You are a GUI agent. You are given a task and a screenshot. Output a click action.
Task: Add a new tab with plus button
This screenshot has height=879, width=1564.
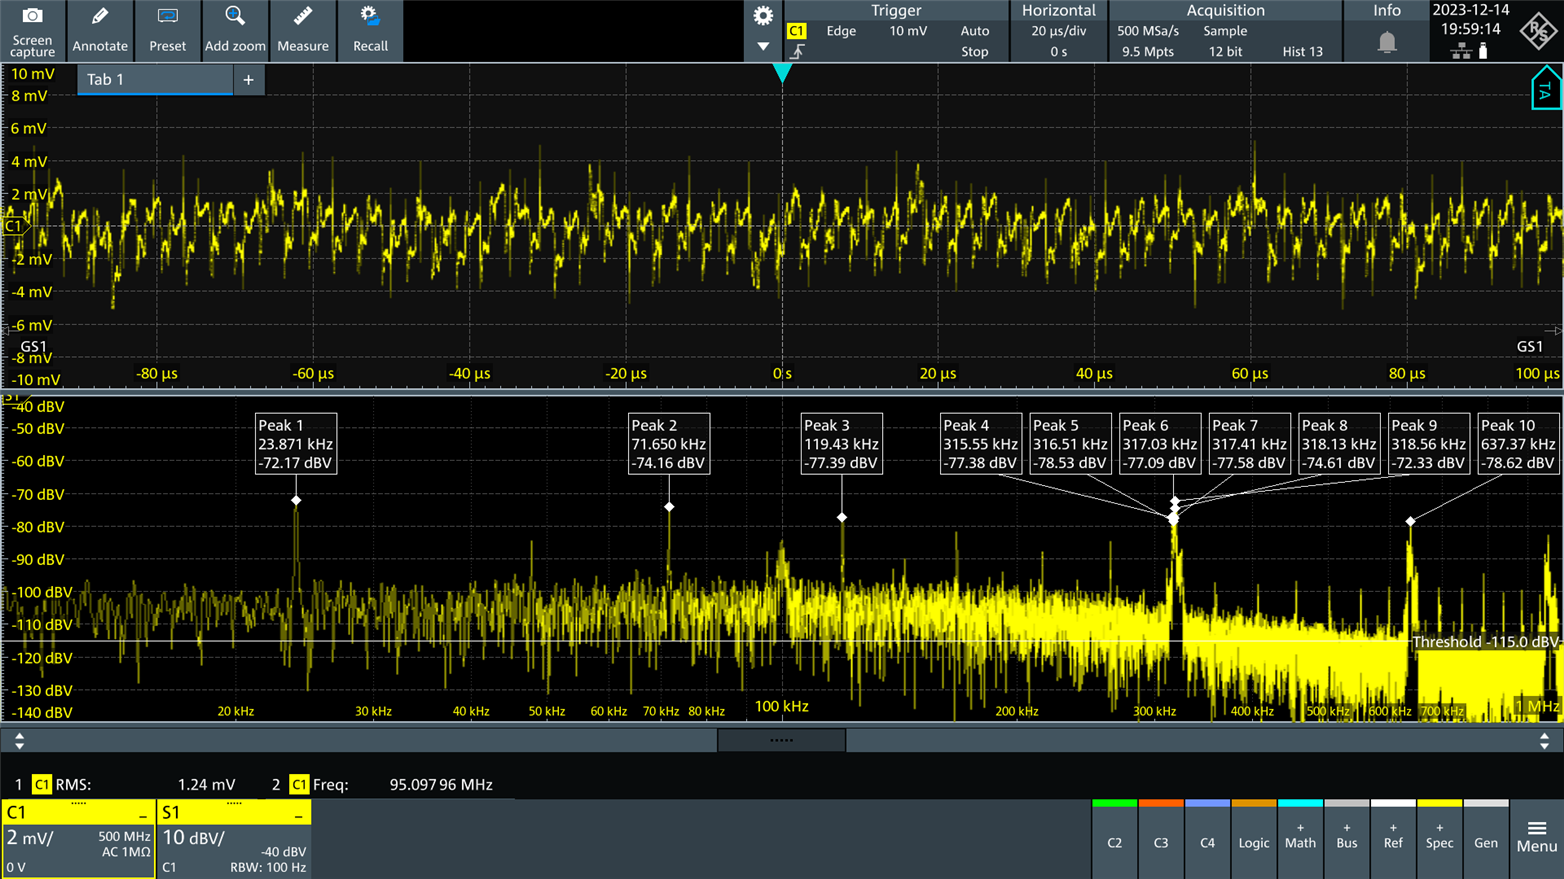point(248,80)
